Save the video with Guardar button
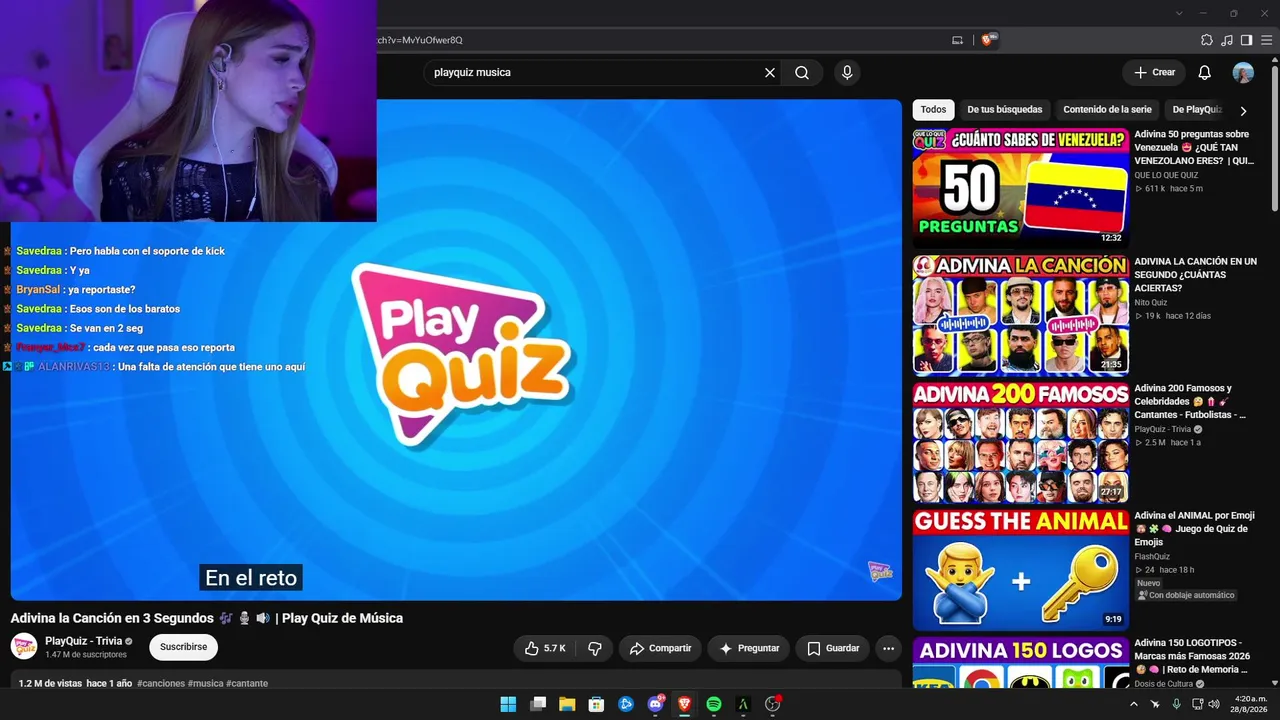 click(833, 648)
